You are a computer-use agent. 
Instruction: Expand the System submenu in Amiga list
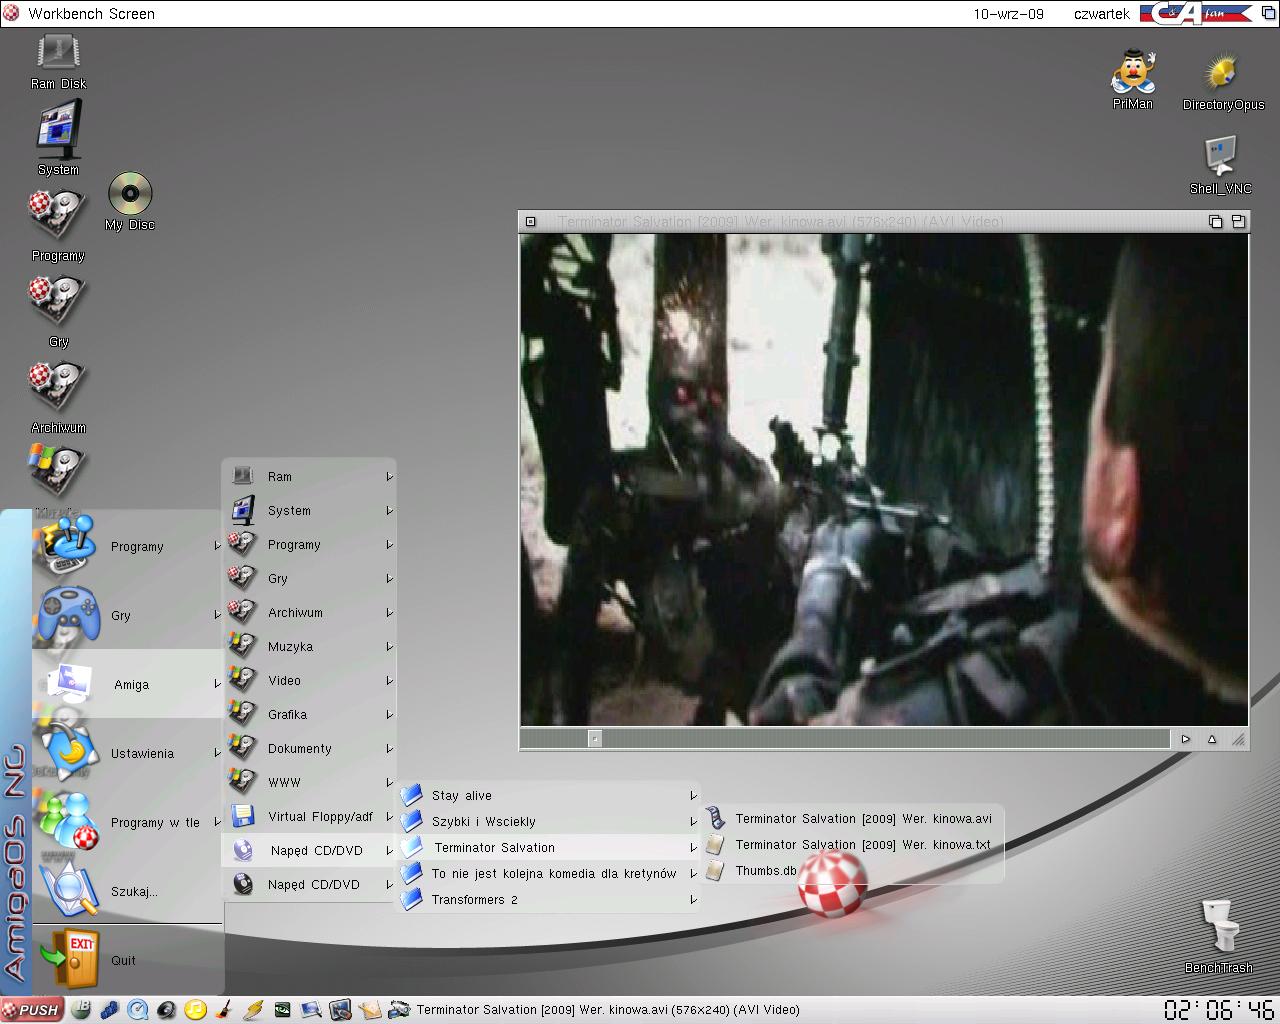310,511
